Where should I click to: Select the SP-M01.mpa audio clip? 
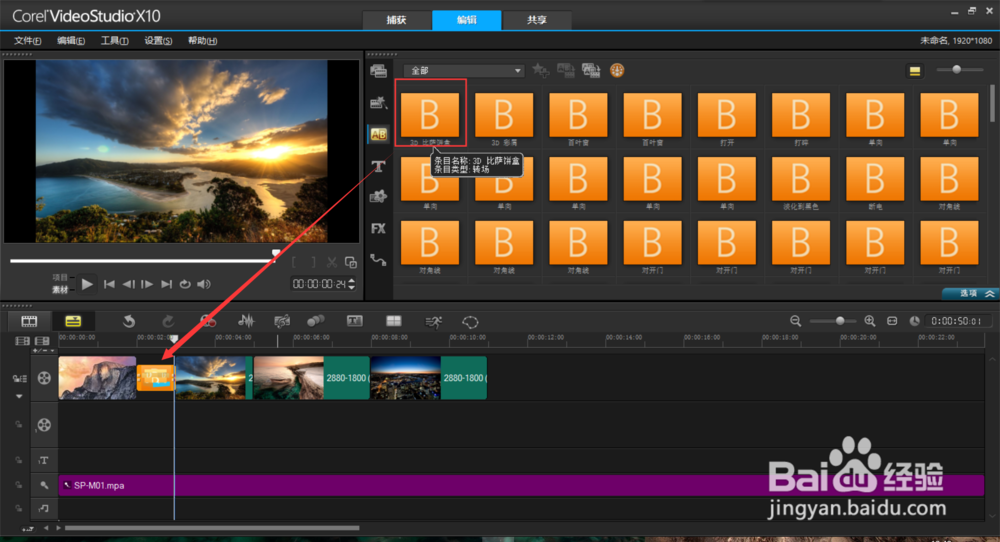[x=521, y=485]
